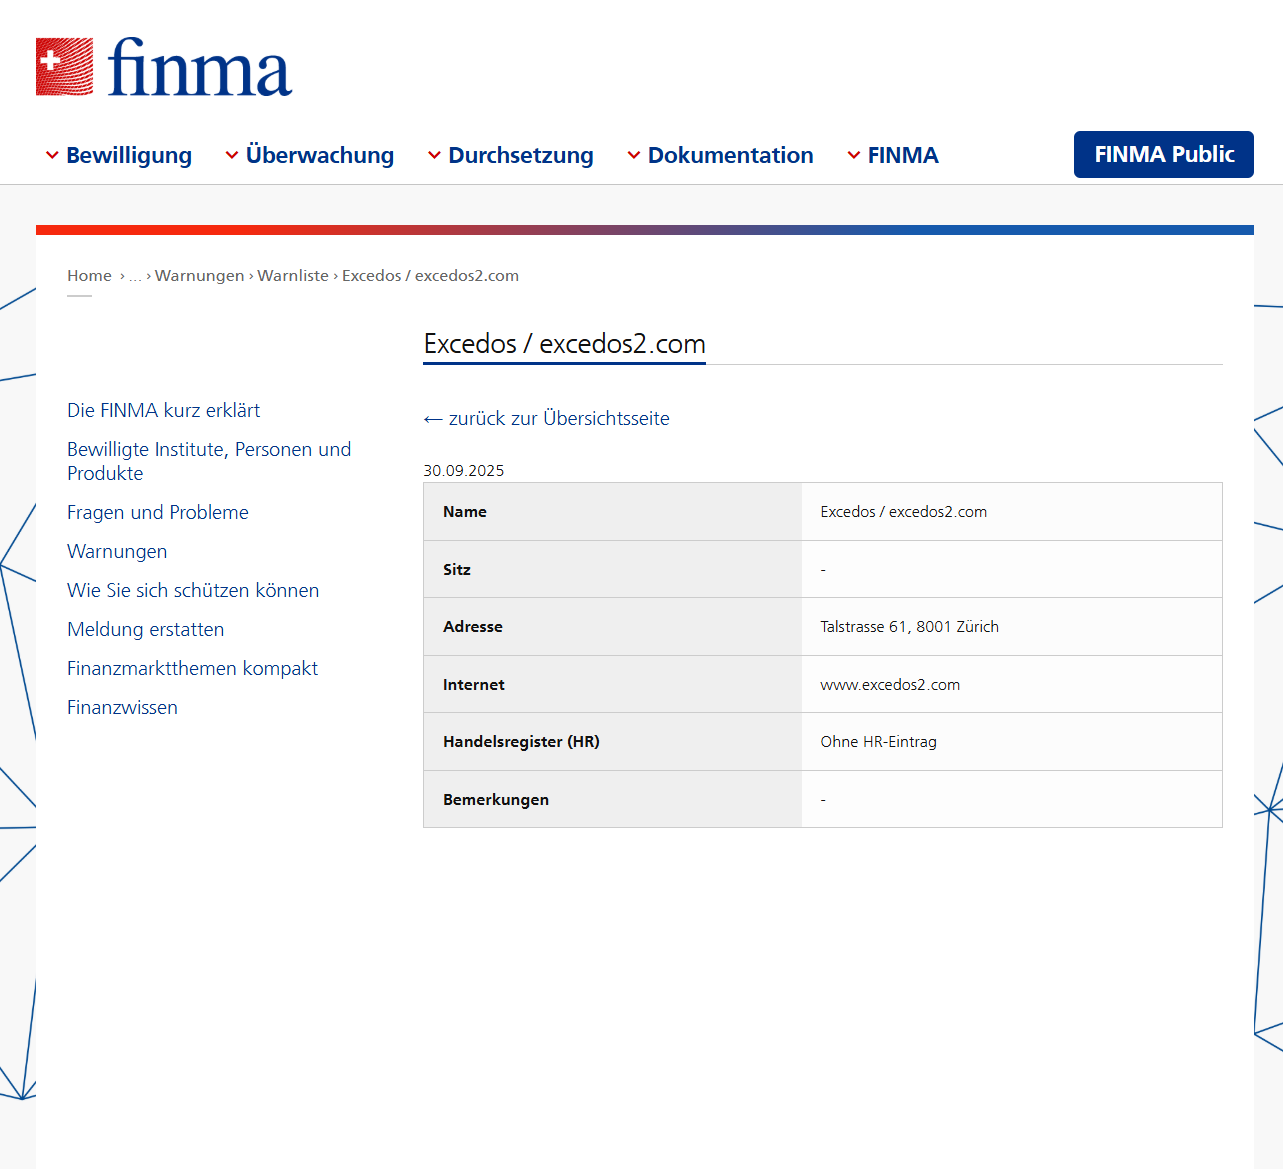Click the Name row label
The image size is (1283, 1169).
[x=465, y=512]
